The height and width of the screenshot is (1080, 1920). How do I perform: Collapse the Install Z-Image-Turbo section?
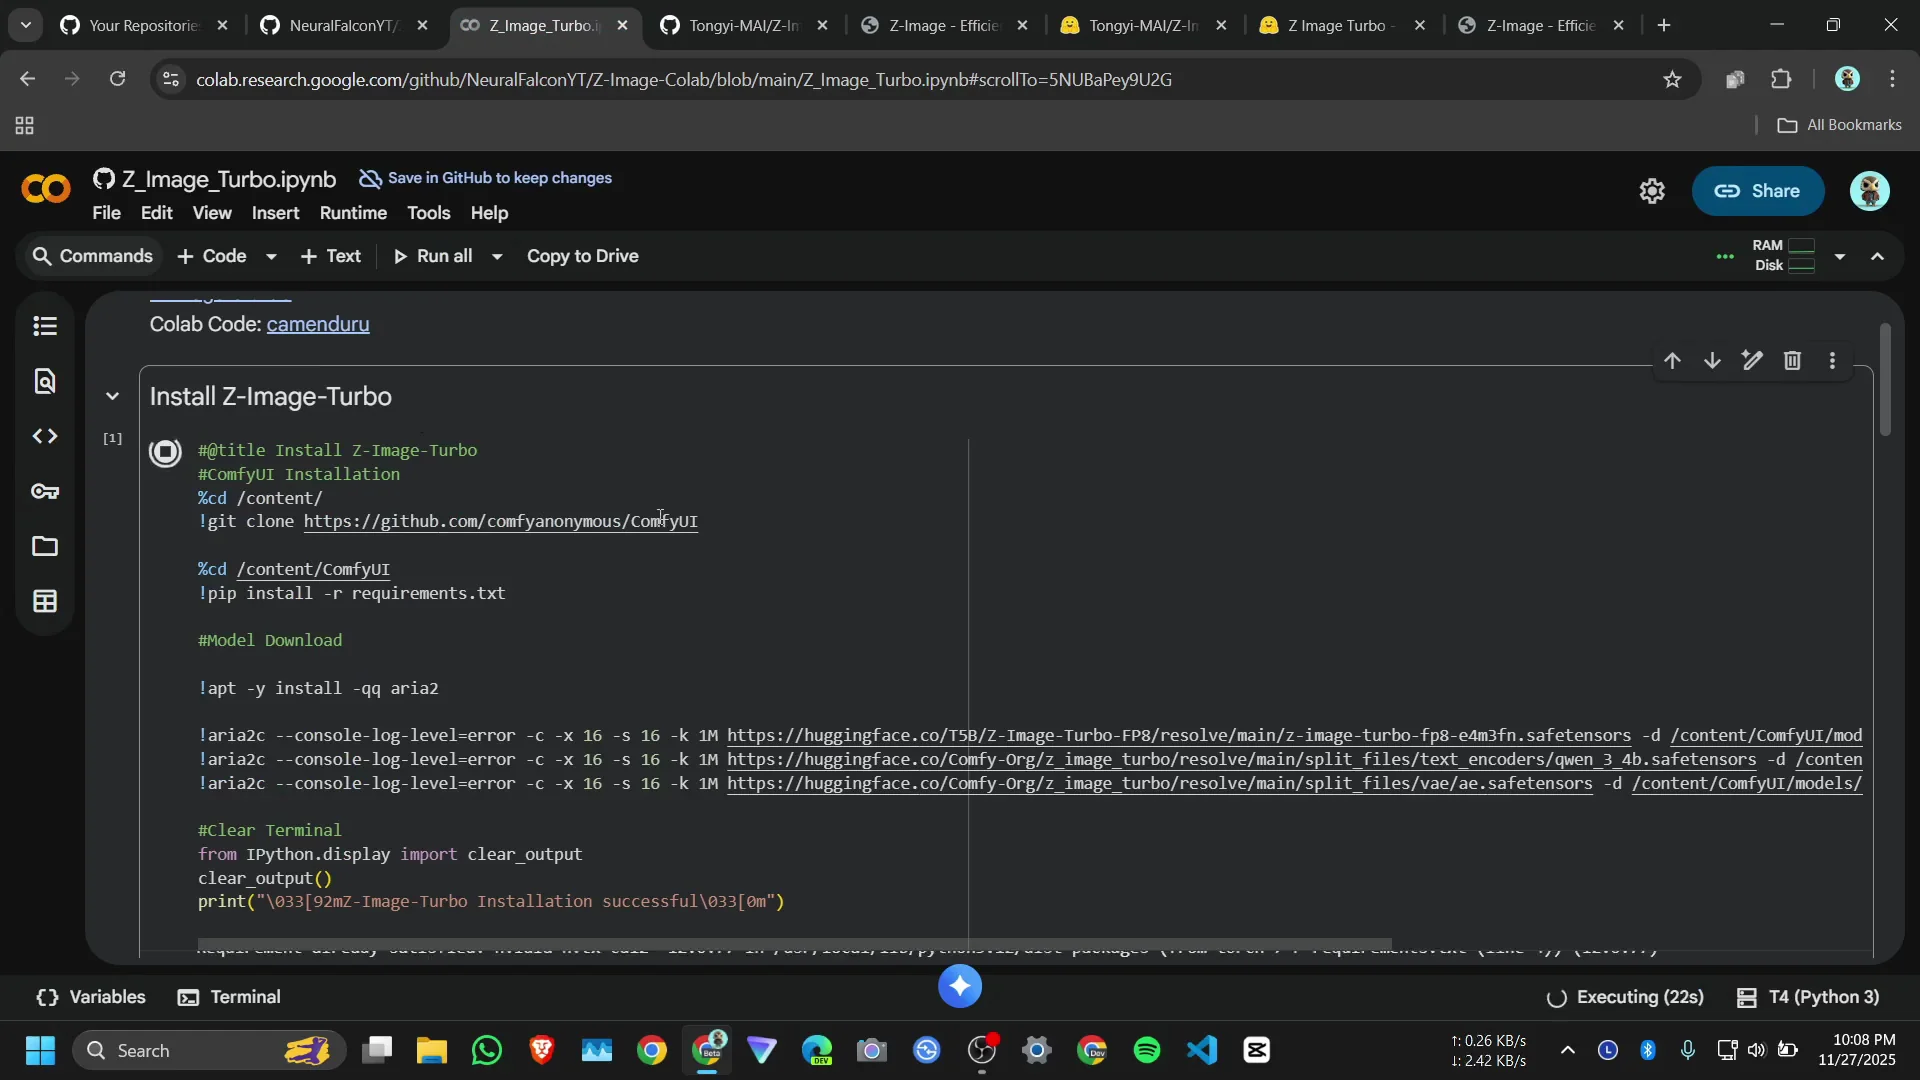[113, 395]
